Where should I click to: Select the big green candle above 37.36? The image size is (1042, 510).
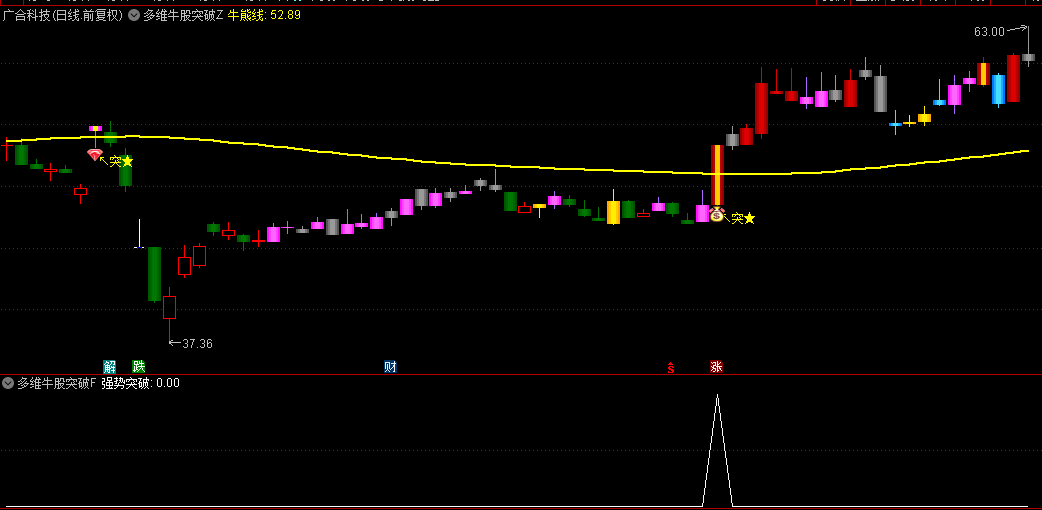tap(154, 274)
